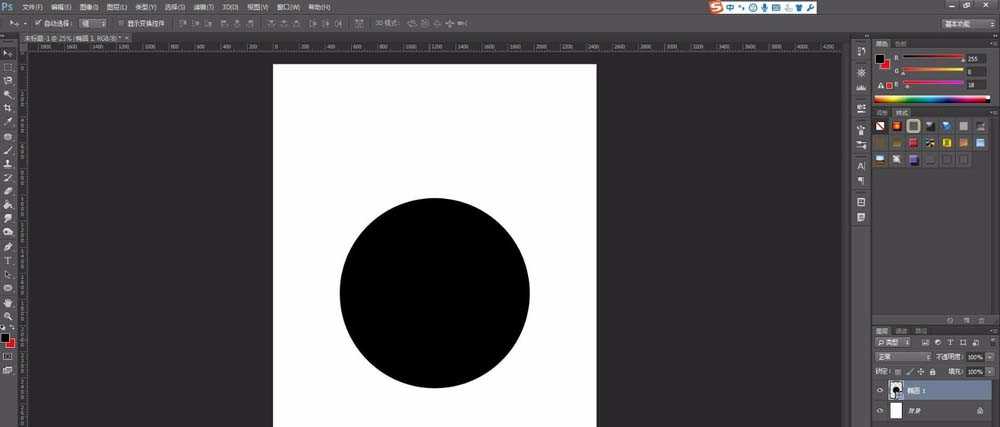Select the Rectangular Marquee tool
1000x427 pixels.
click(x=8, y=67)
